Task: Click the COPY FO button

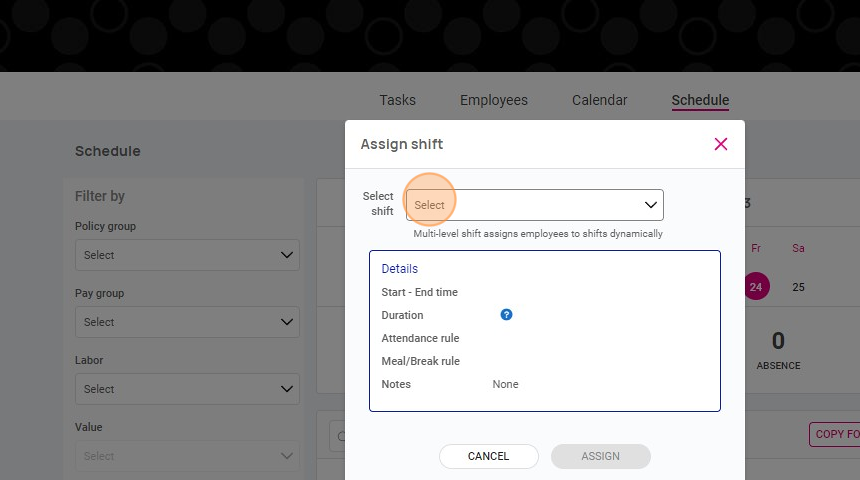Action: [834, 434]
